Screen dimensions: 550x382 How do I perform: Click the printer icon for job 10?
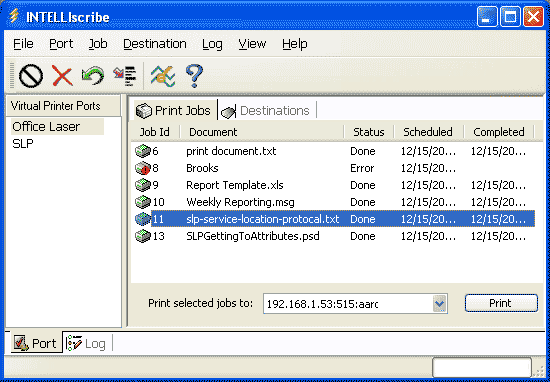pyautogui.click(x=143, y=202)
